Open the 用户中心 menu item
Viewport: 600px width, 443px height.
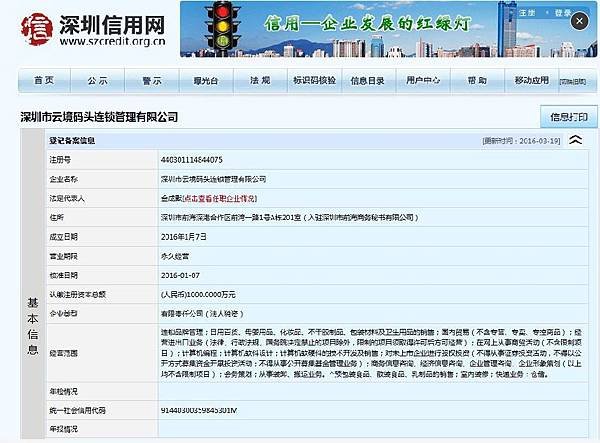(x=423, y=80)
